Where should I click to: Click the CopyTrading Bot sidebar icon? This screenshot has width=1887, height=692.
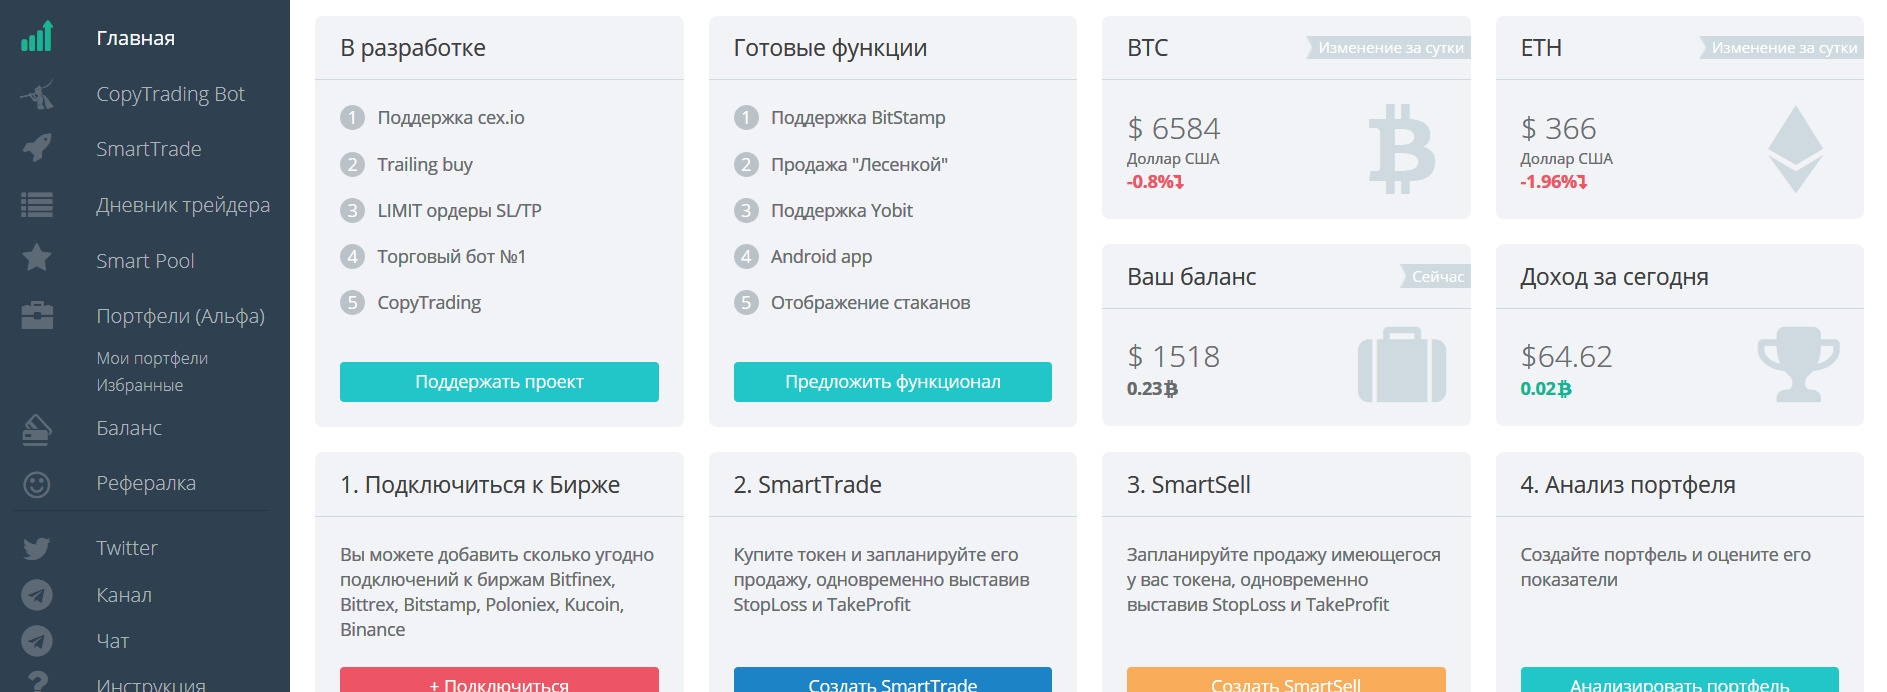pos(37,95)
